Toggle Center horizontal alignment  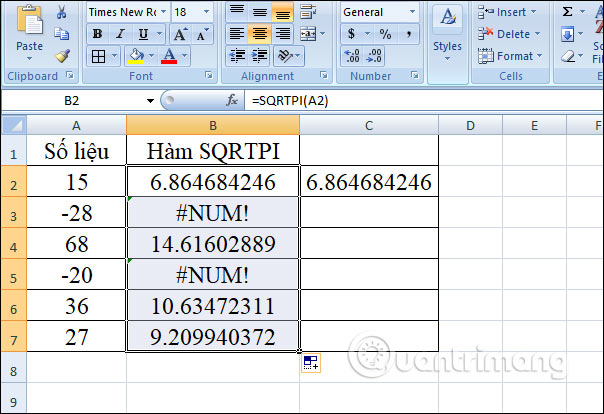point(260,34)
